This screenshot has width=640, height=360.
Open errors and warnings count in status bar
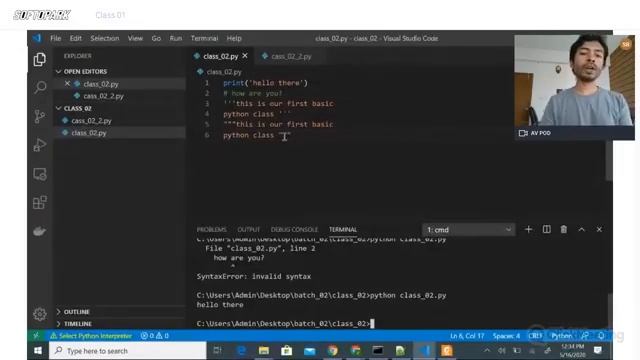(155, 336)
